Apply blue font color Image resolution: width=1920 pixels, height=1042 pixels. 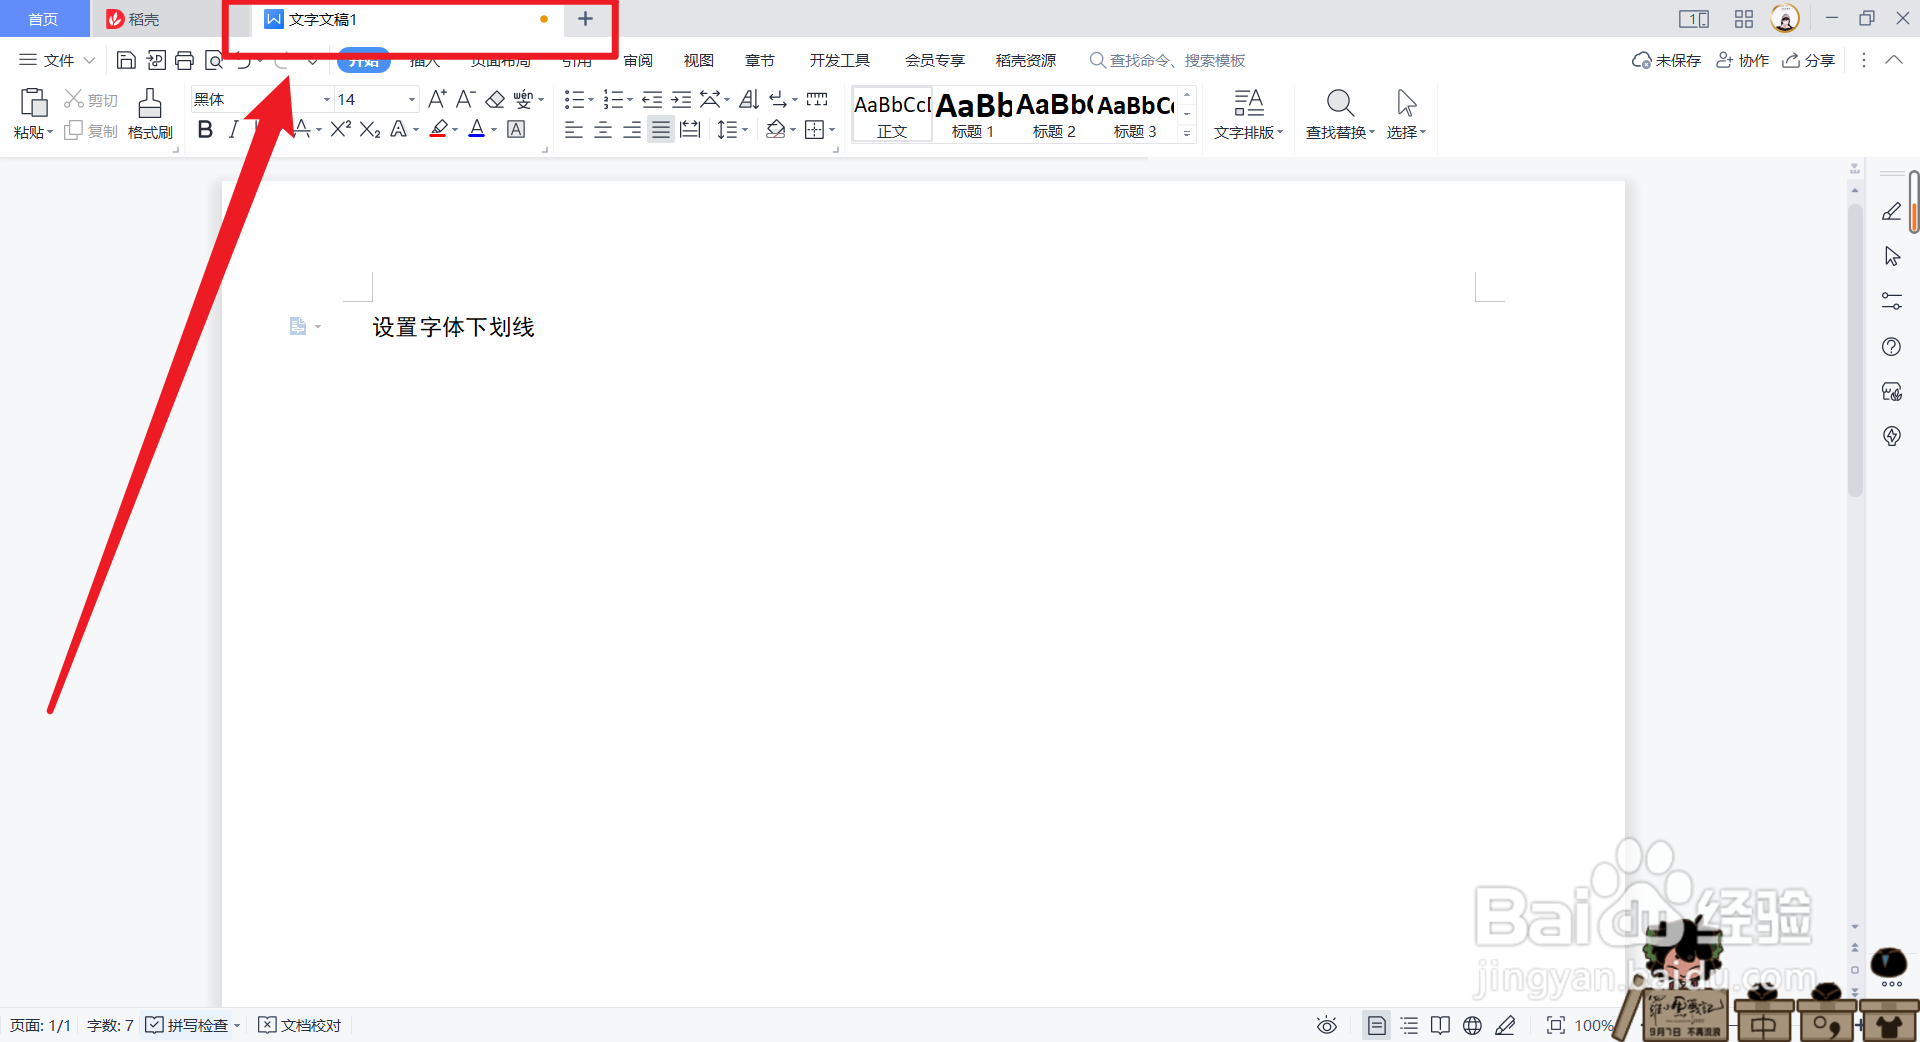coord(477,129)
